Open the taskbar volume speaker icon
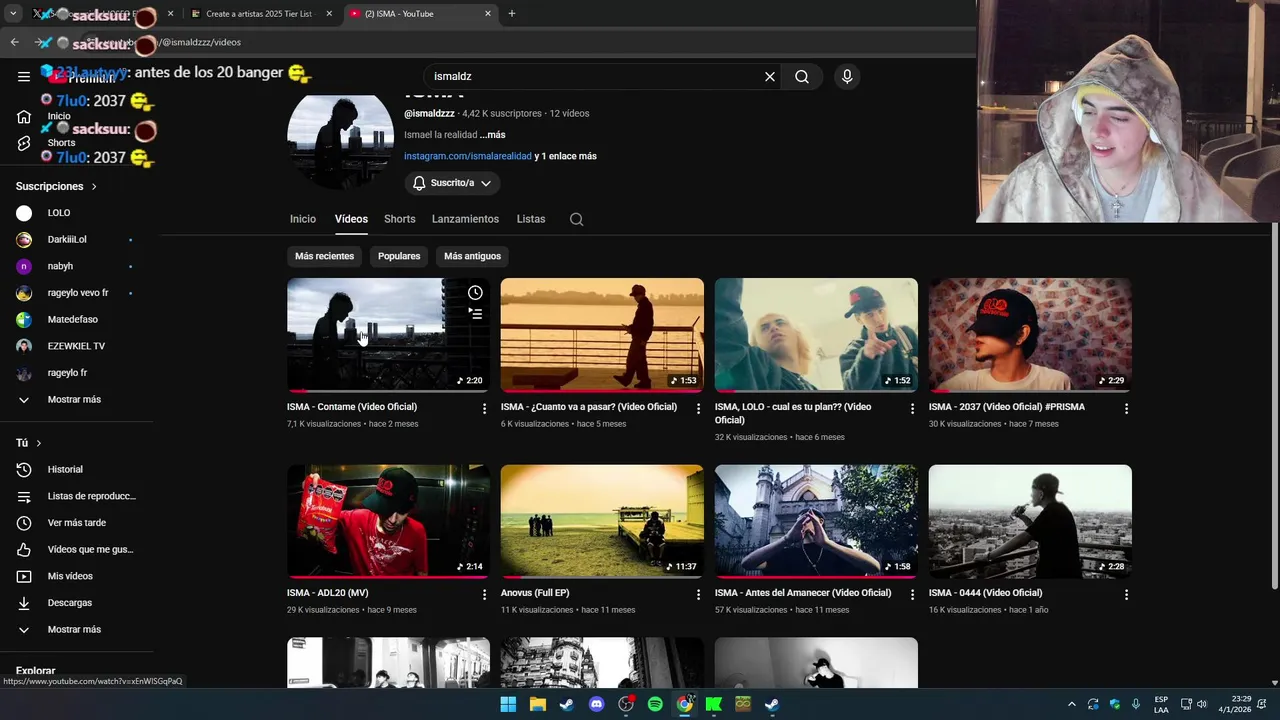Viewport: 1280px width, 720px height. click(1202, 704)
